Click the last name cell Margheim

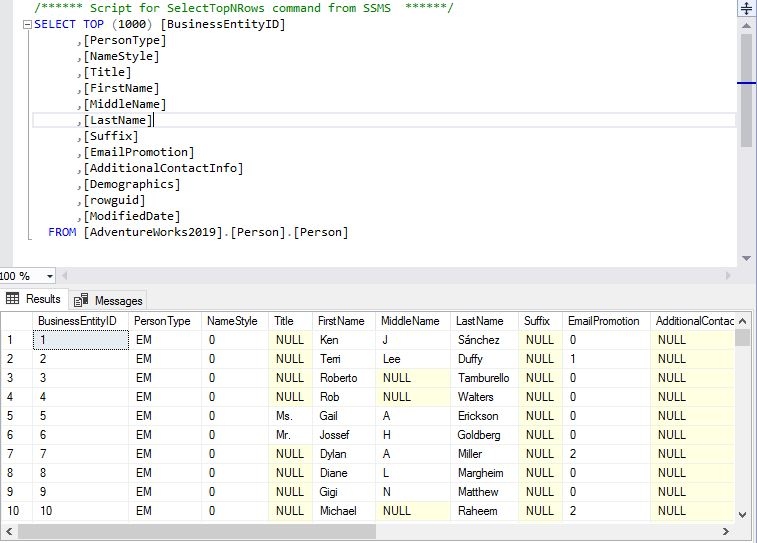pos(484,473)
